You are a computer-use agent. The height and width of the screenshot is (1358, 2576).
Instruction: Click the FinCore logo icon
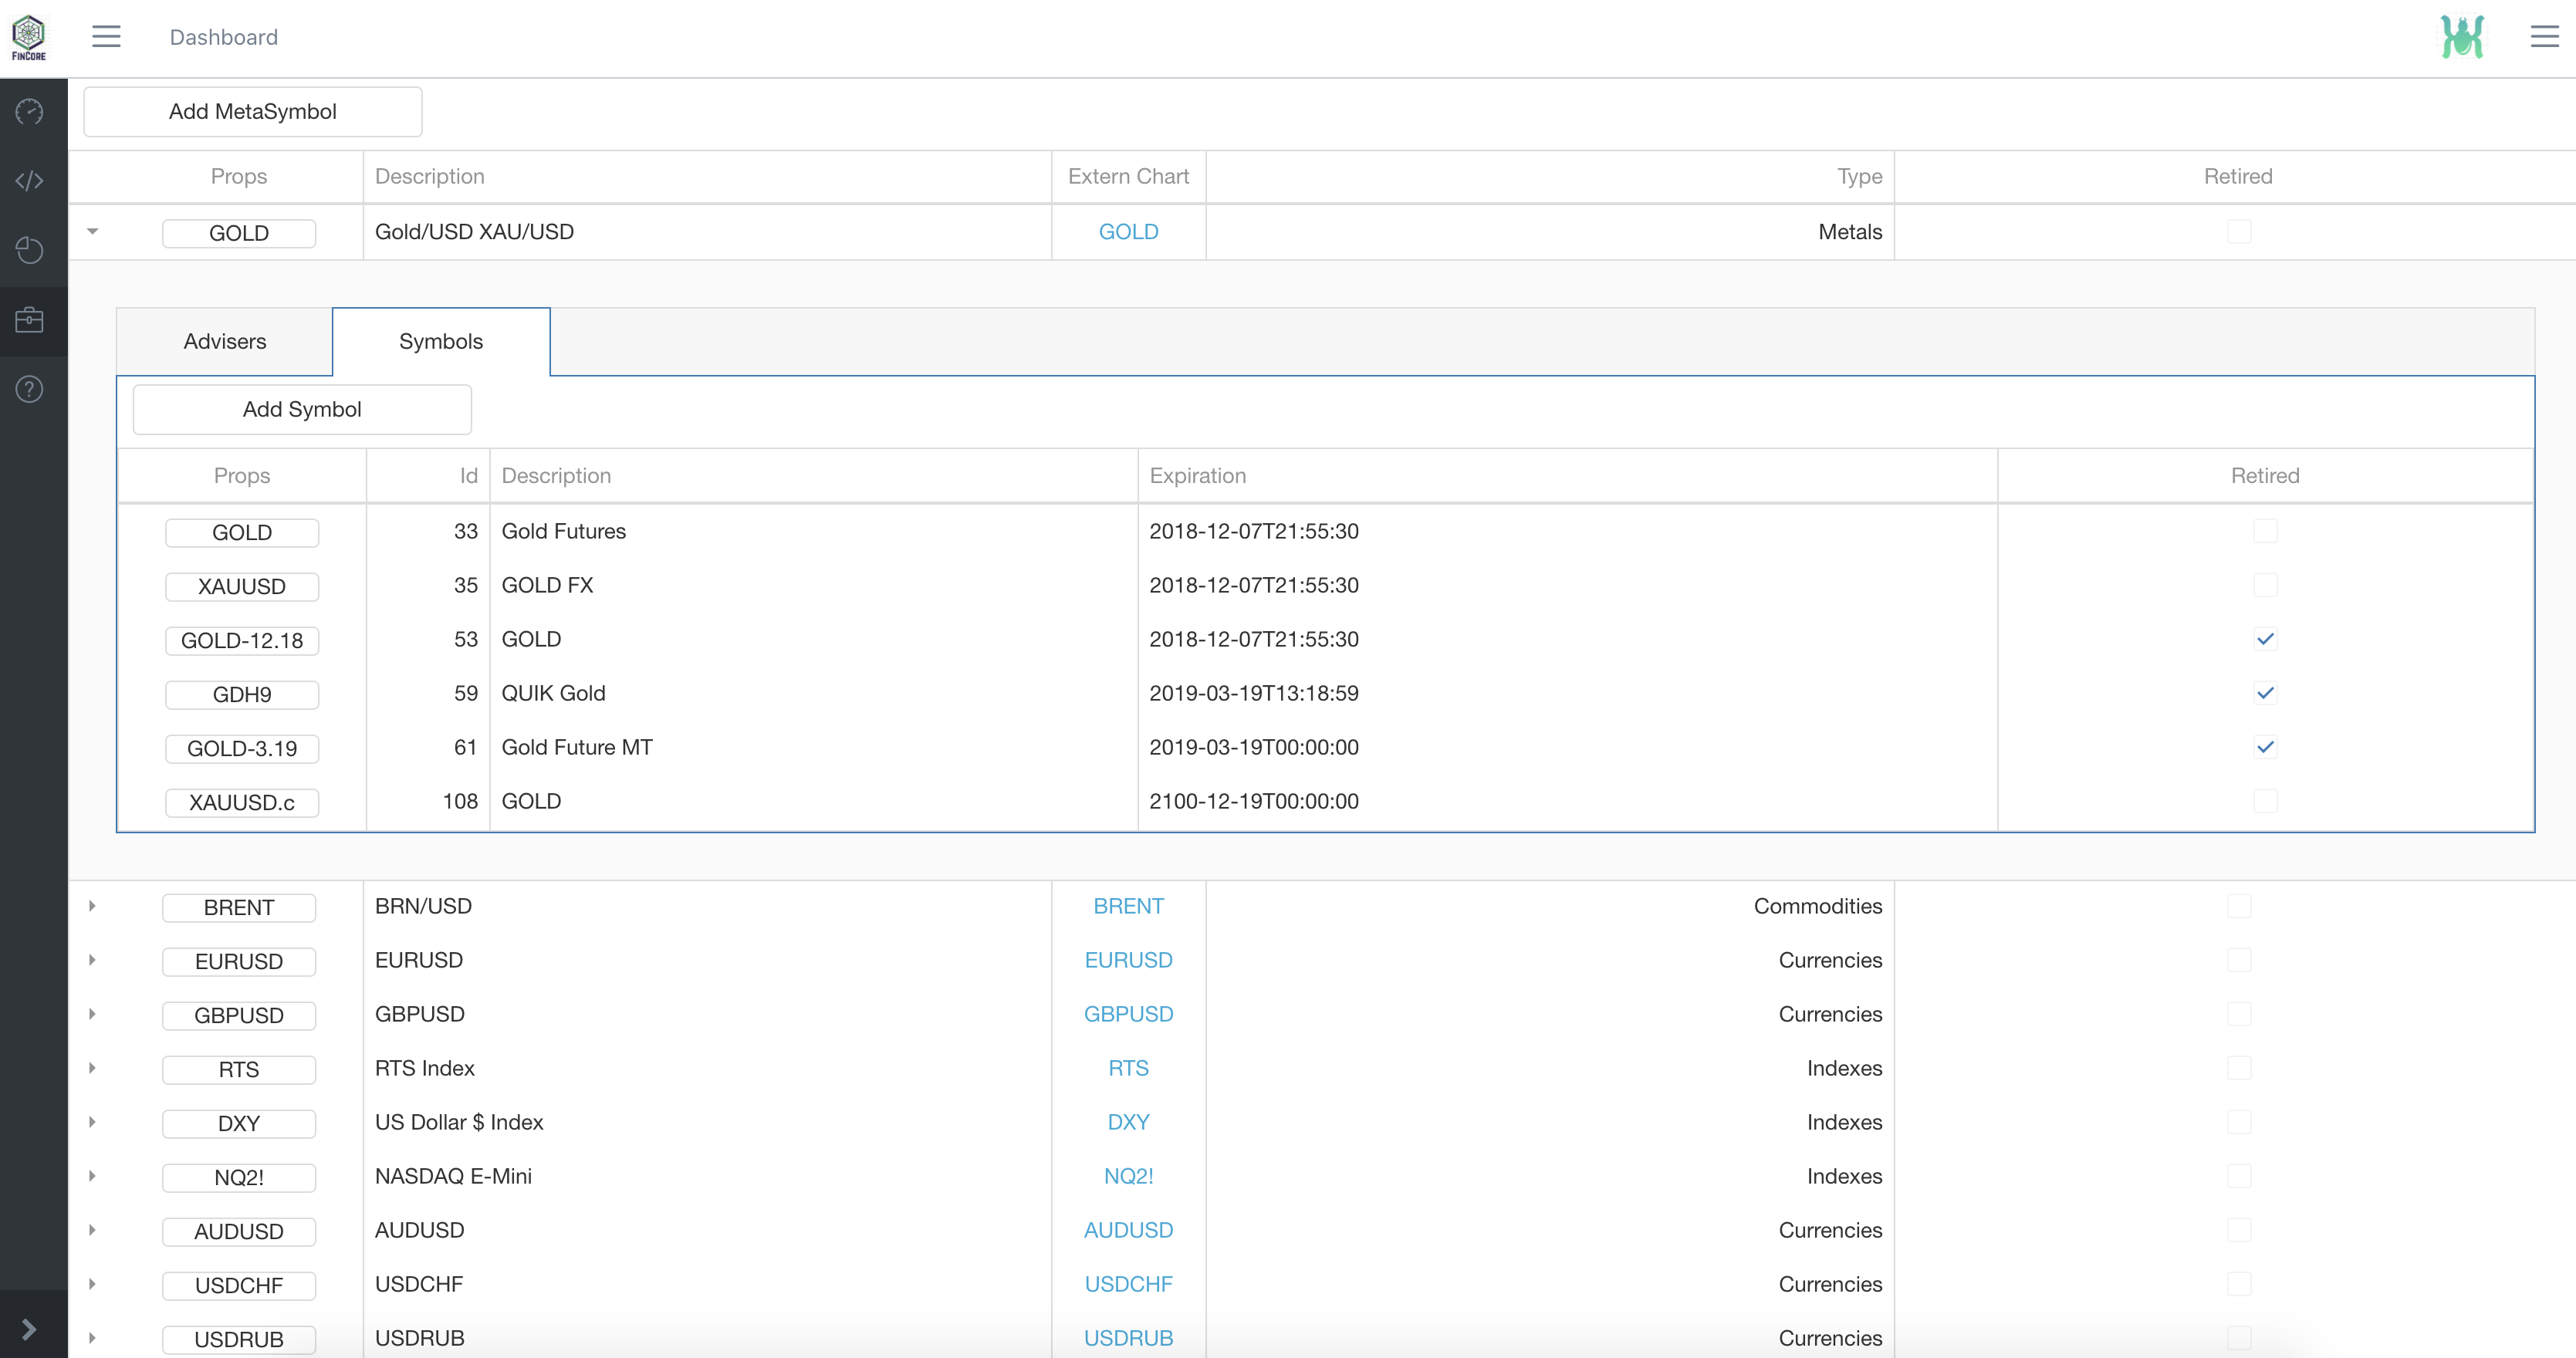point(29,37)
